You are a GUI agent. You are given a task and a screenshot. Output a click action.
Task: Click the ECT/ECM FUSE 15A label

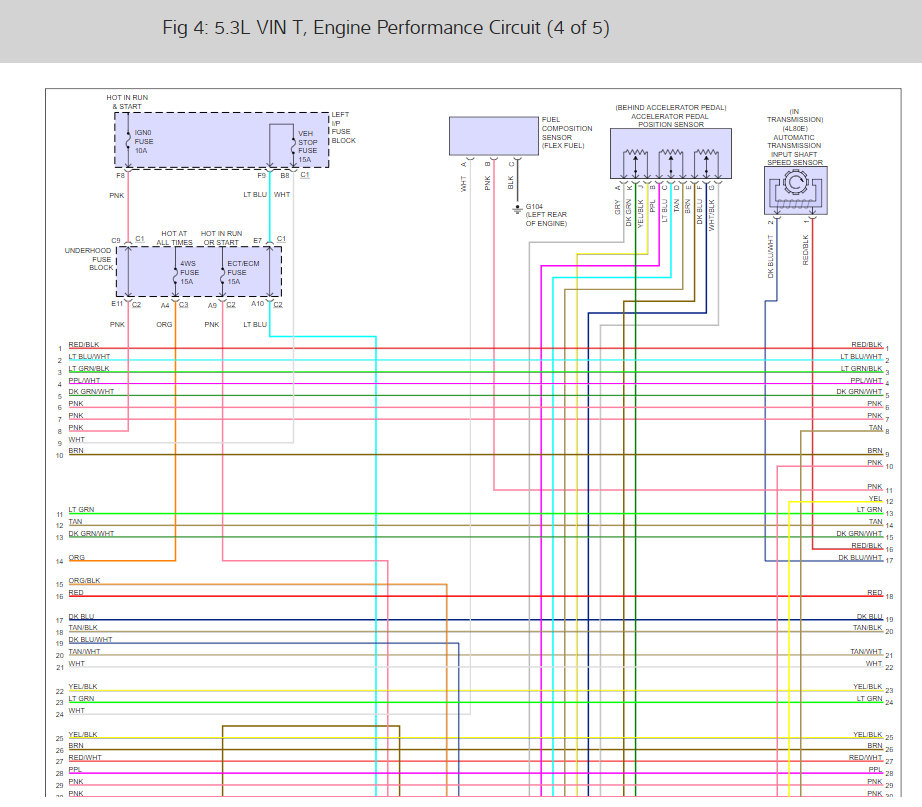[x=243, y=273]
